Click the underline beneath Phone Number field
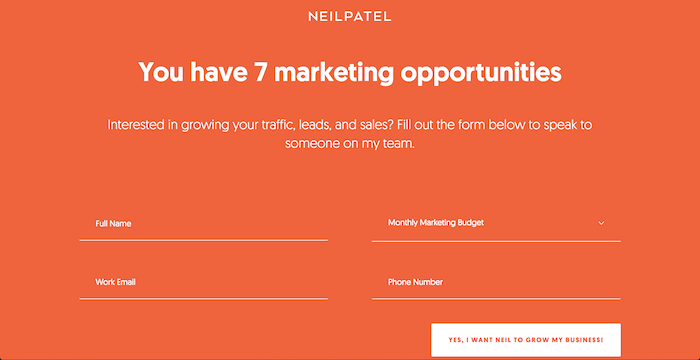700x360 pixels. coord(496,298)
